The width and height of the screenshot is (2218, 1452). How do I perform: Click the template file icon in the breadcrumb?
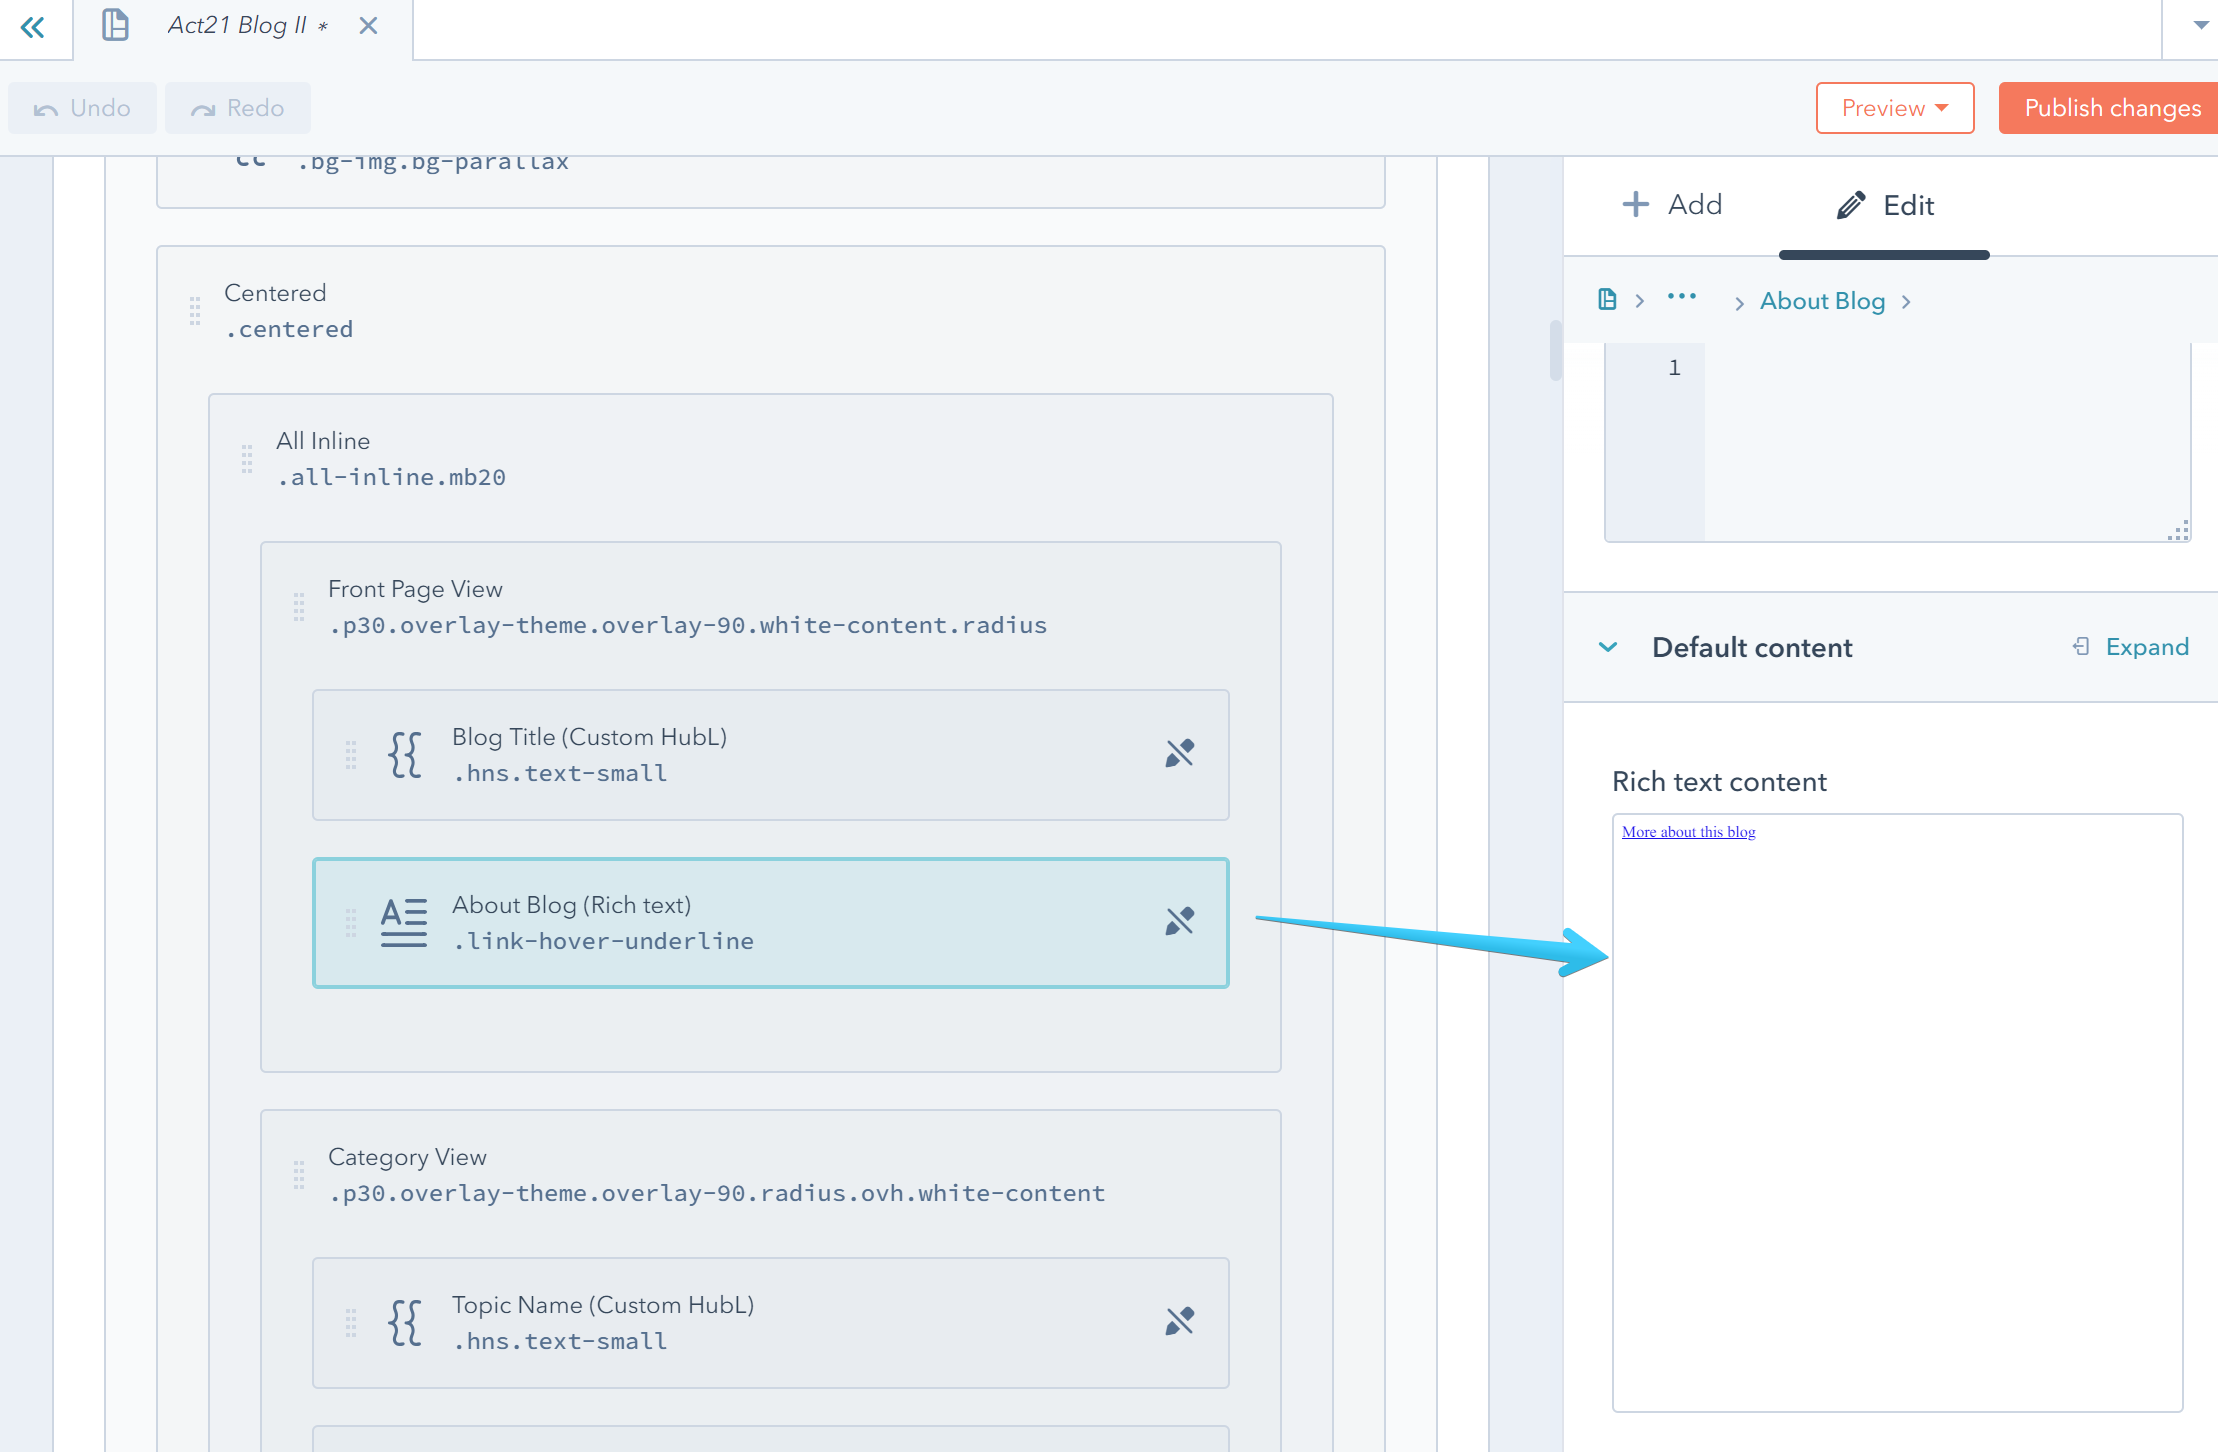[1606, 299]
